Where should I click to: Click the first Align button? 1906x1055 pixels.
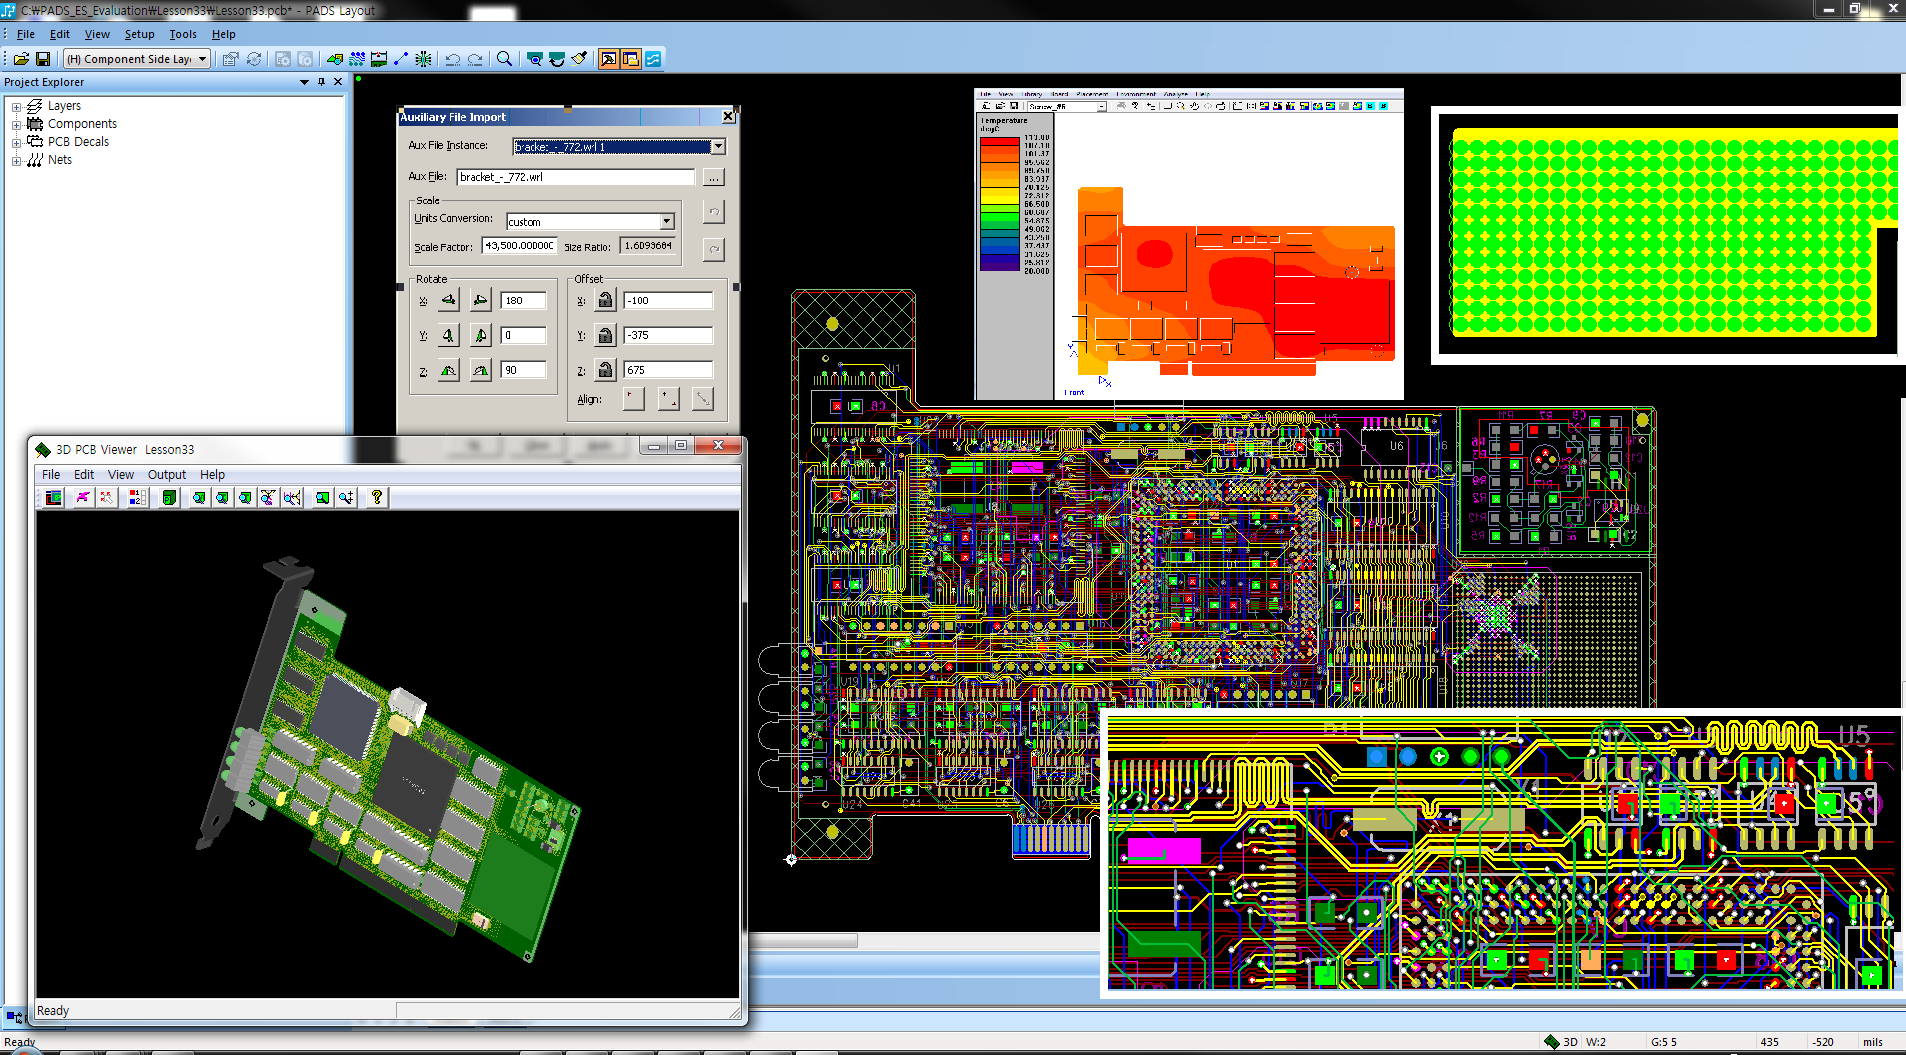(634, 399)
